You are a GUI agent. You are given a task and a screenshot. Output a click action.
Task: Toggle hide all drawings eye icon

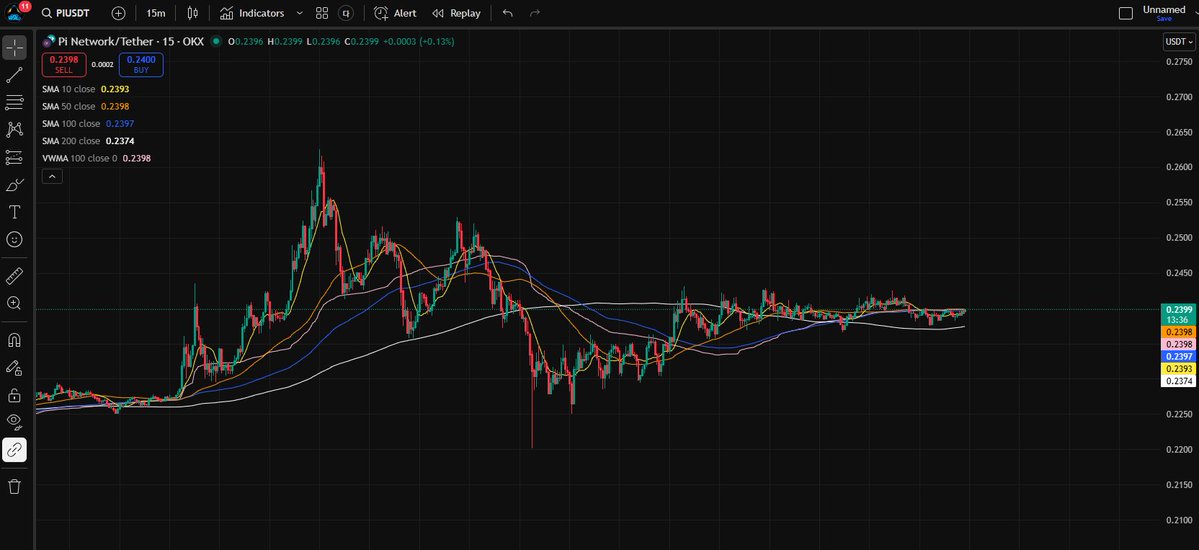(x=15, y=421)
